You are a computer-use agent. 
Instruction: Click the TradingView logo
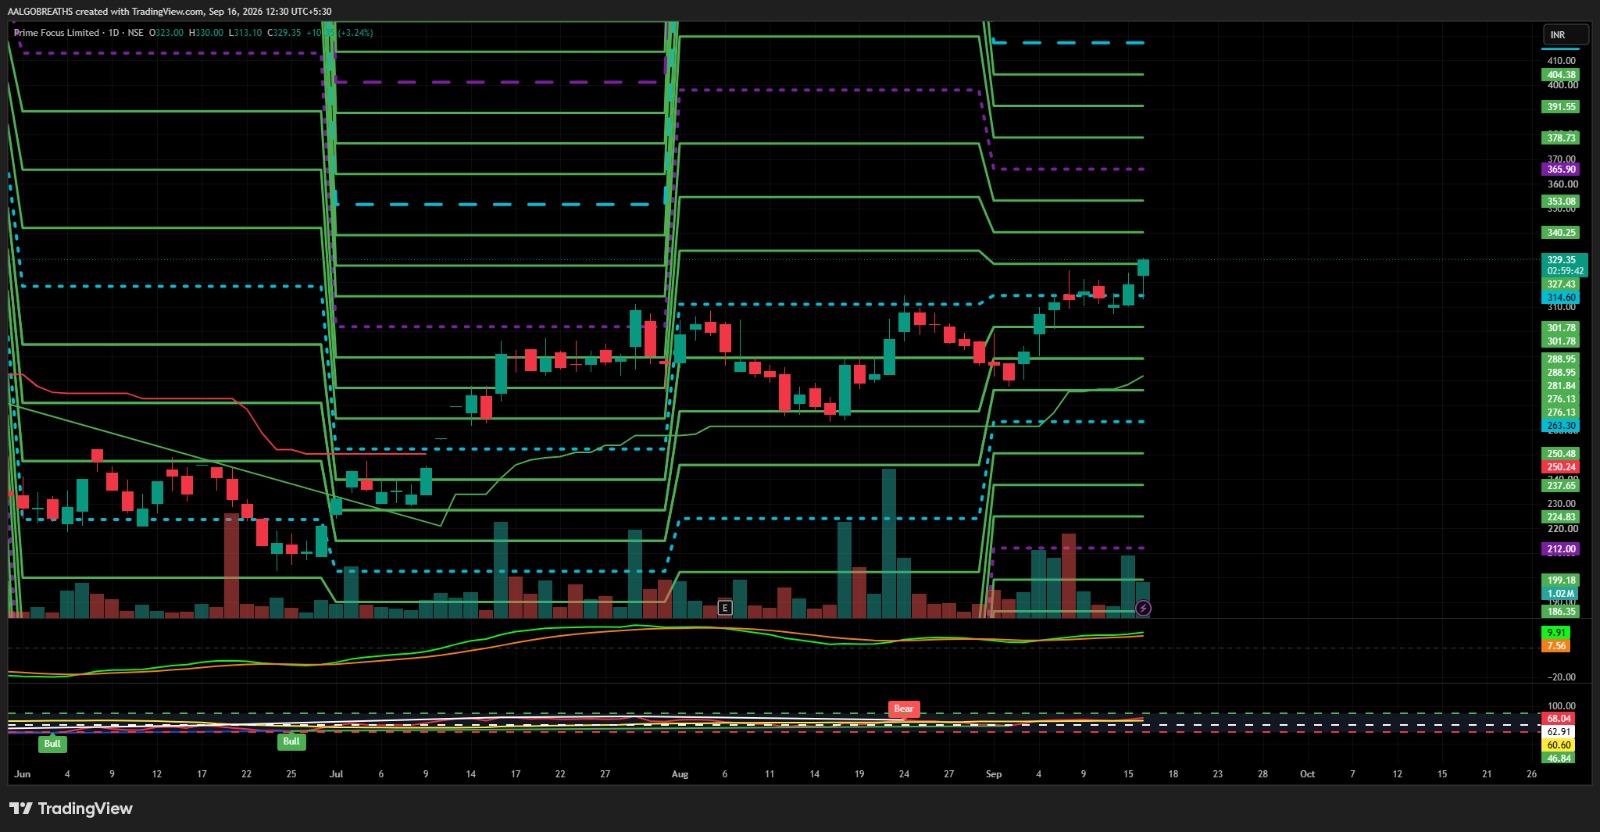71,808
